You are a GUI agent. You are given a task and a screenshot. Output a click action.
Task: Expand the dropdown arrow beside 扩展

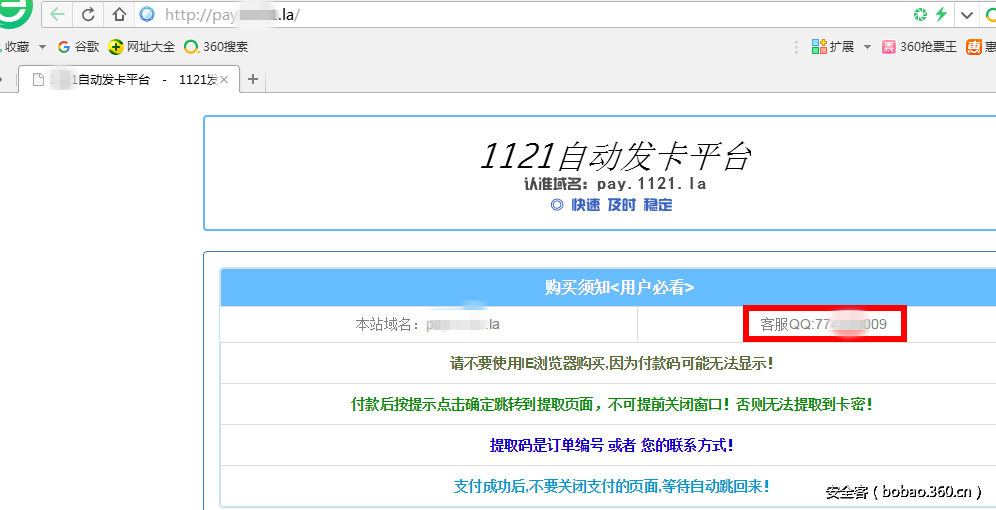[866, 47]
